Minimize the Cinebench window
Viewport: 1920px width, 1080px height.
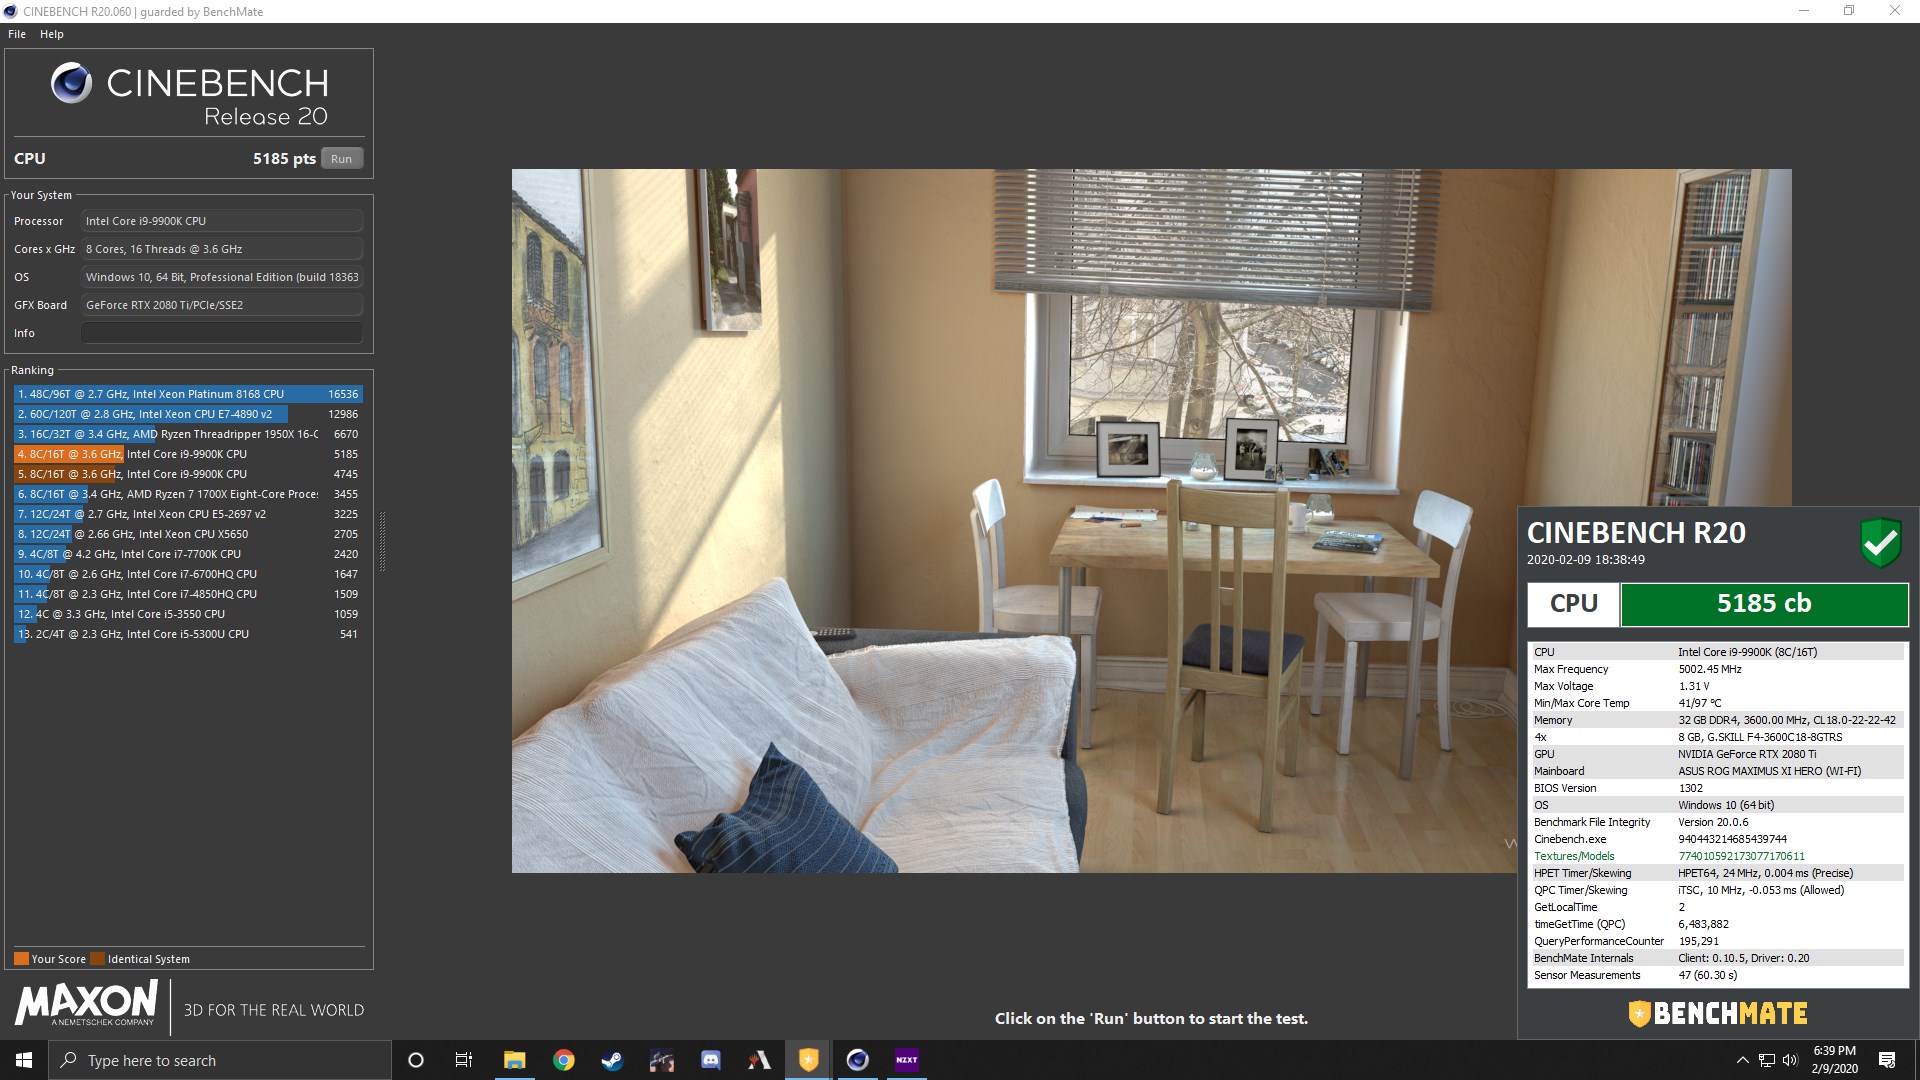[x=1804, y=11]
